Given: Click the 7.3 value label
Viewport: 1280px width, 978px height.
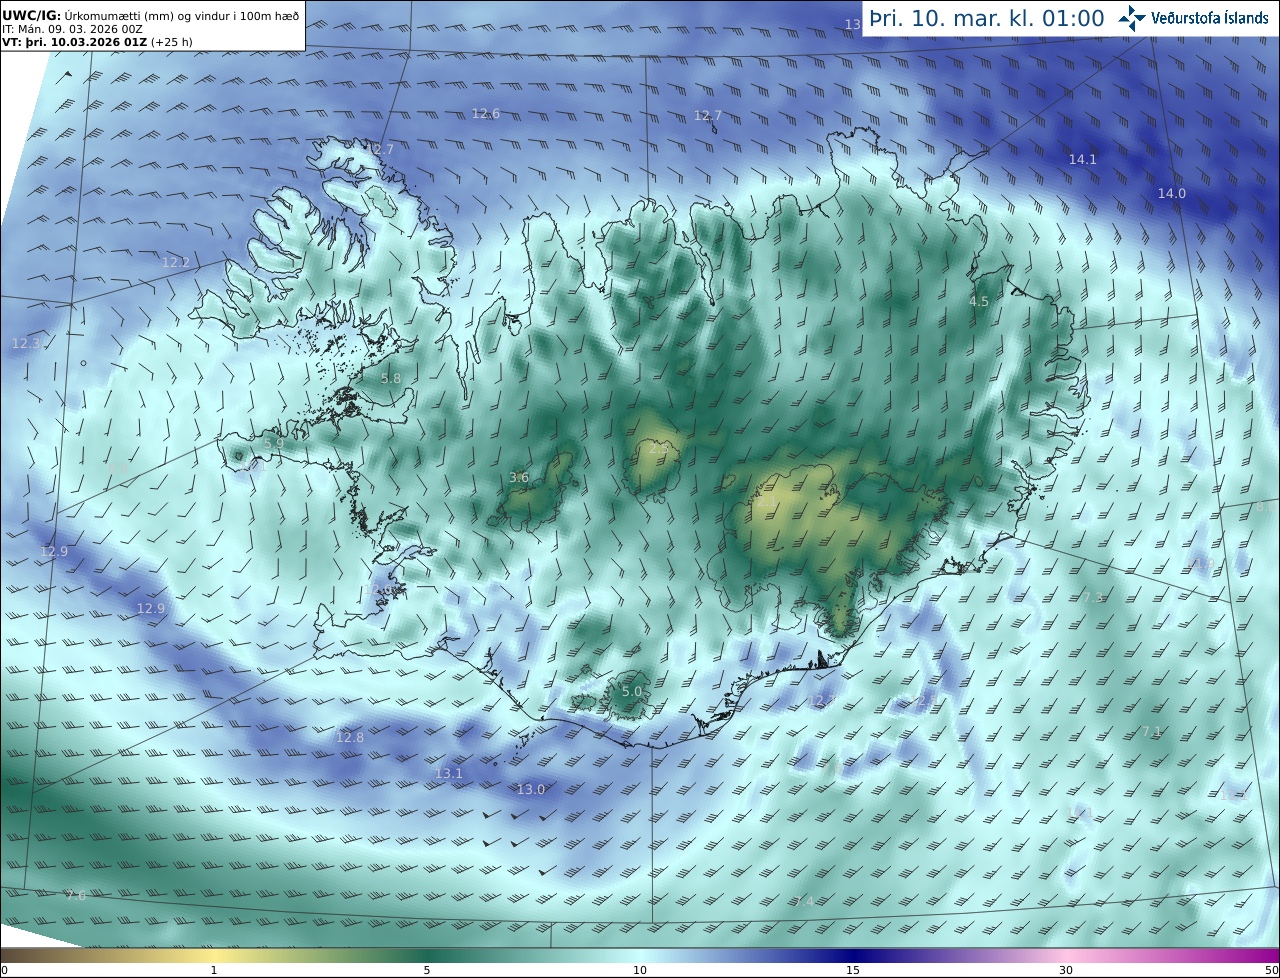Looking at the screenshot, I should coord(1093,597).
